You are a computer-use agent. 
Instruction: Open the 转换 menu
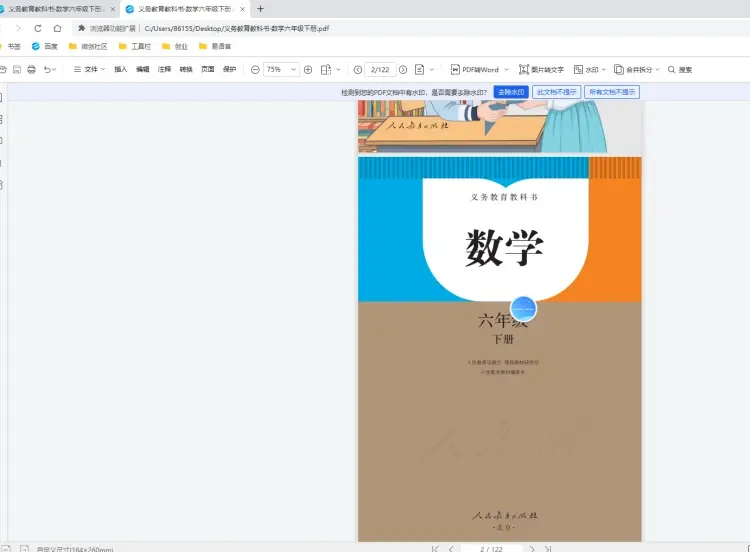coord(186,69)
